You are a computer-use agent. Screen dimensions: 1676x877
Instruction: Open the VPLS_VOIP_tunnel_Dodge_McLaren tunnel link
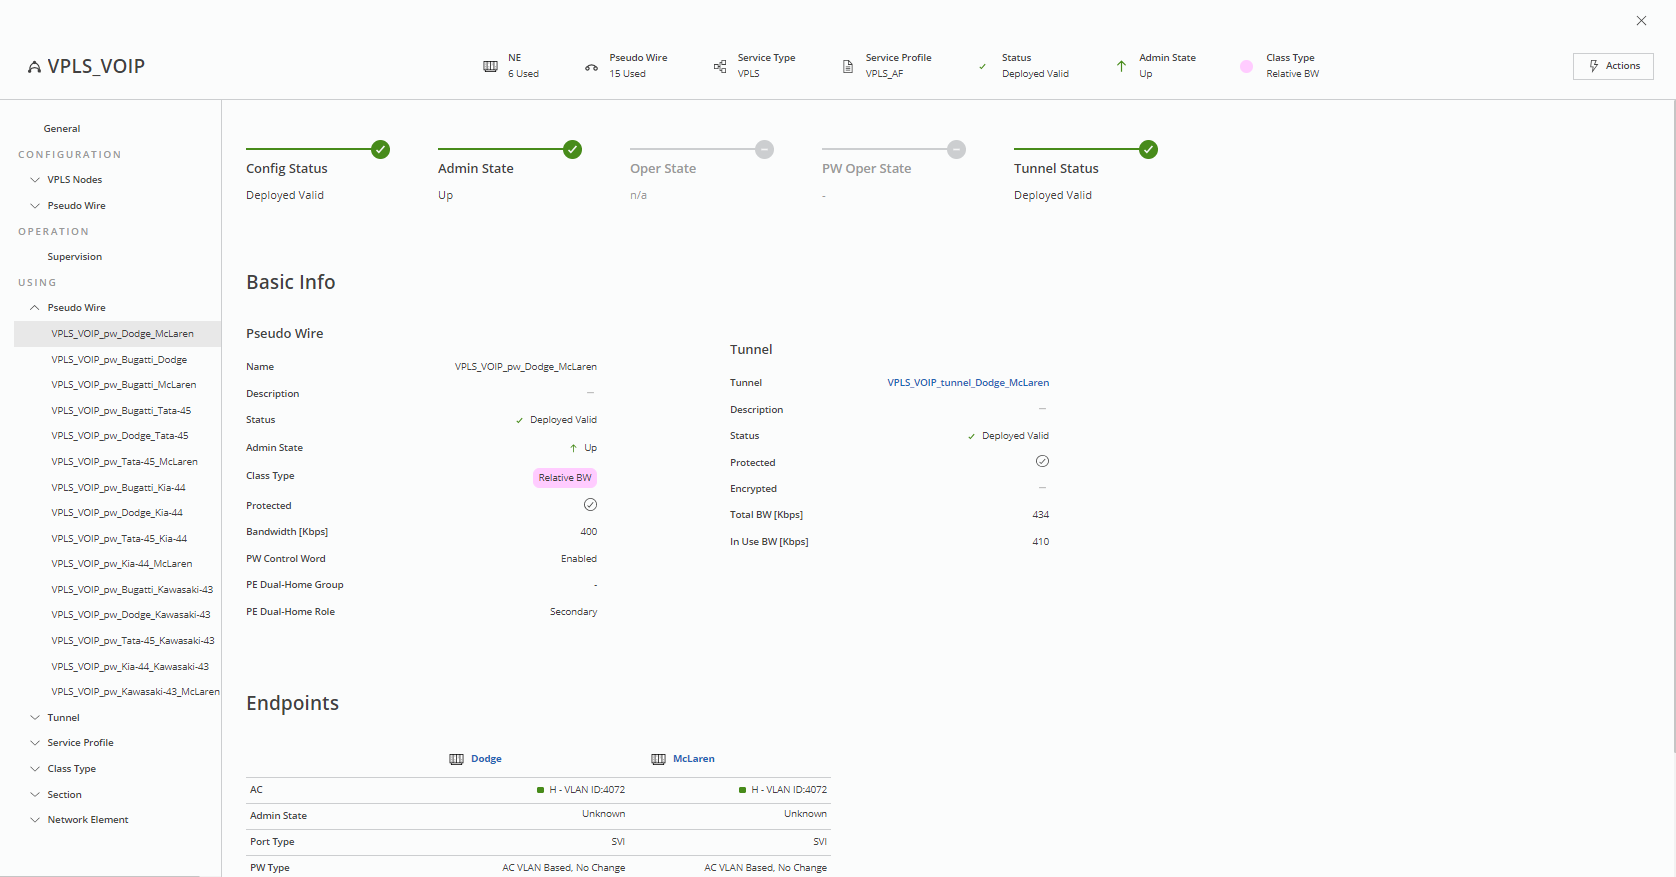(x=967, y=383)
